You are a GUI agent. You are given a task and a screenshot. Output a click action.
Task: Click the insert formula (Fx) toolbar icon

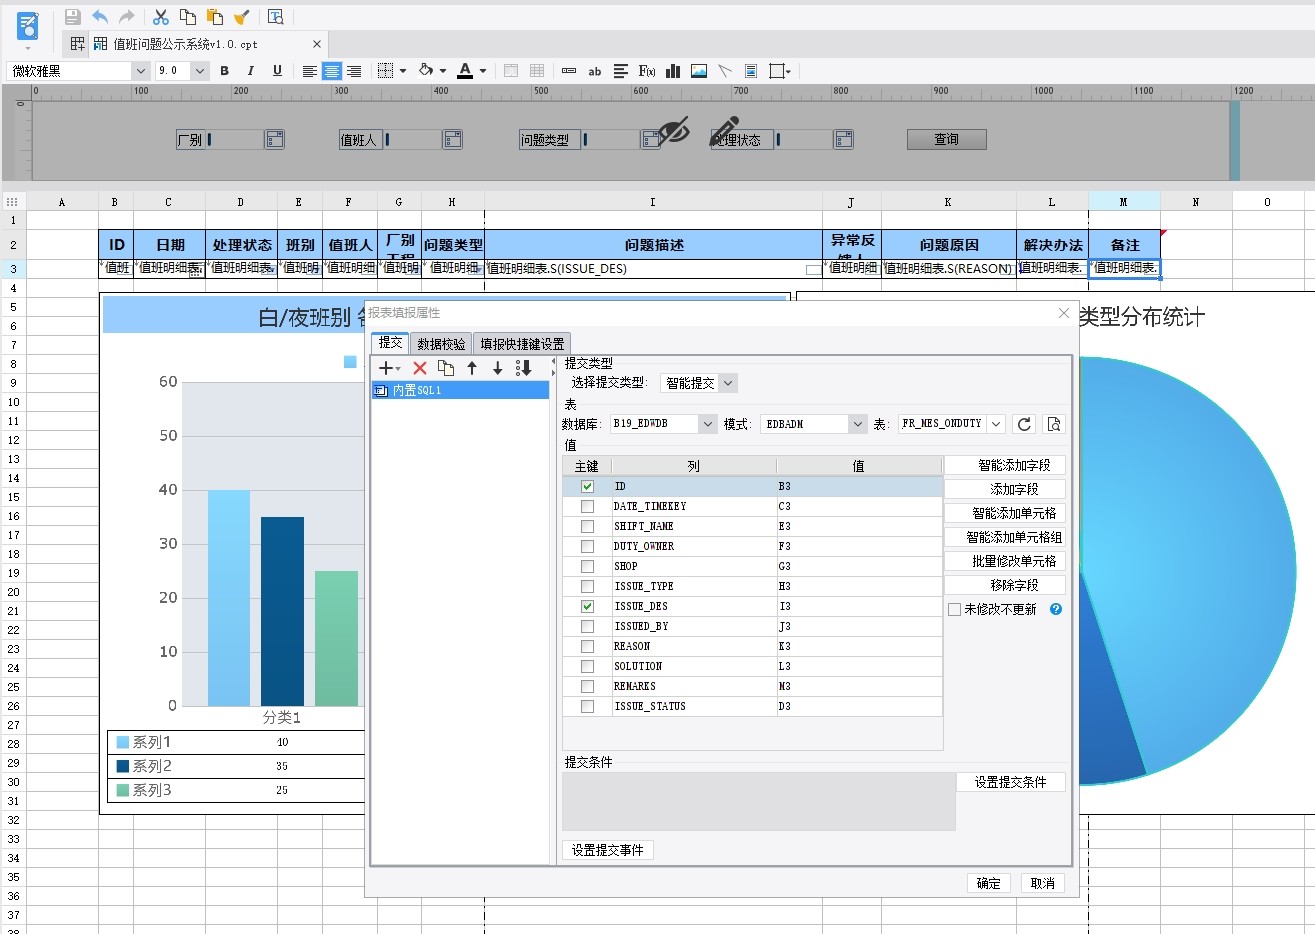click(647, 71)
